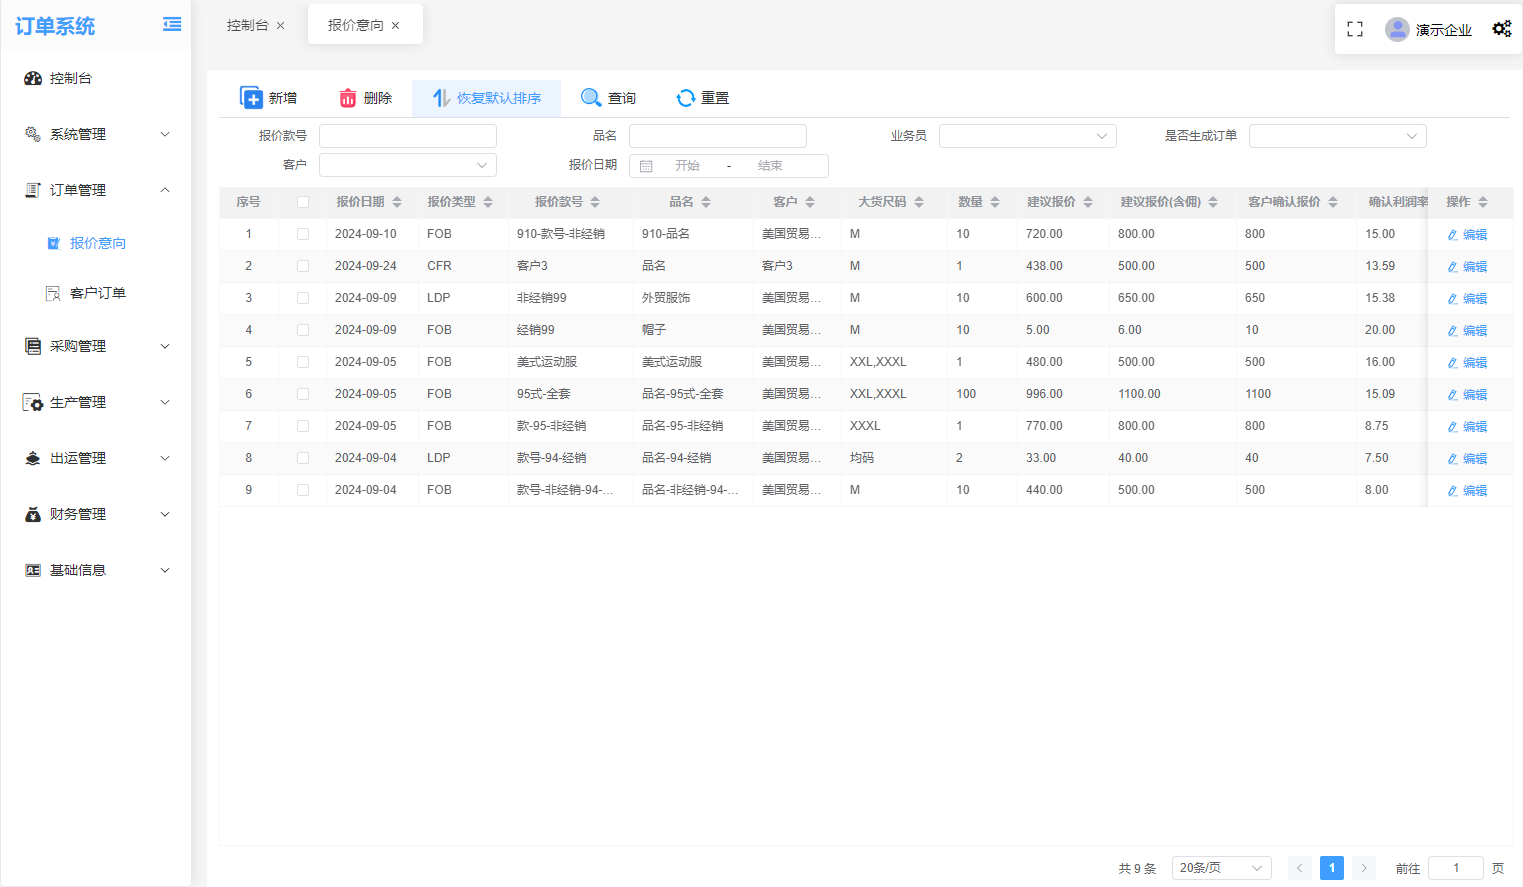Sort by 大货尺码 column arrows

[x=919, y=202]
